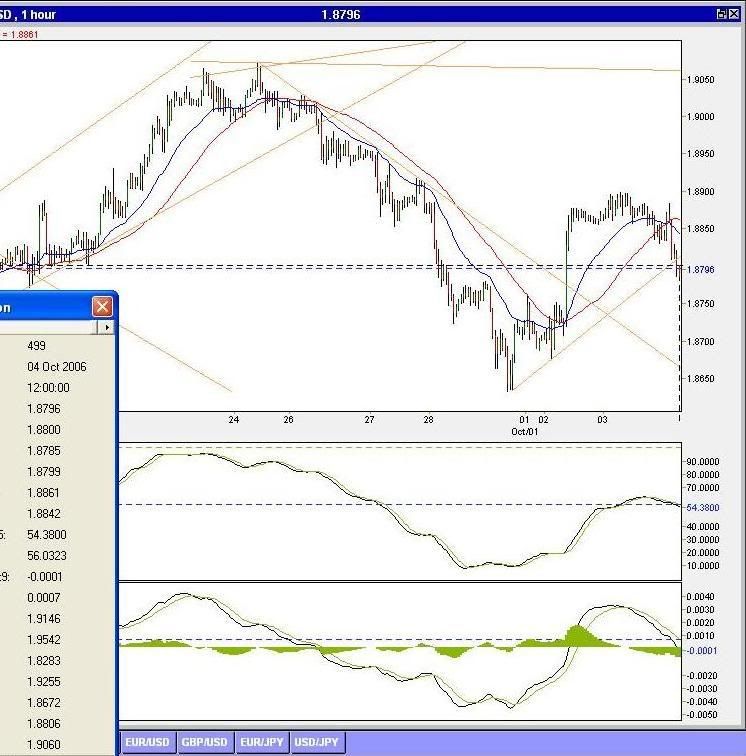
Task: Click the 0.0040 MACD axis label
Action: point(700,596)
